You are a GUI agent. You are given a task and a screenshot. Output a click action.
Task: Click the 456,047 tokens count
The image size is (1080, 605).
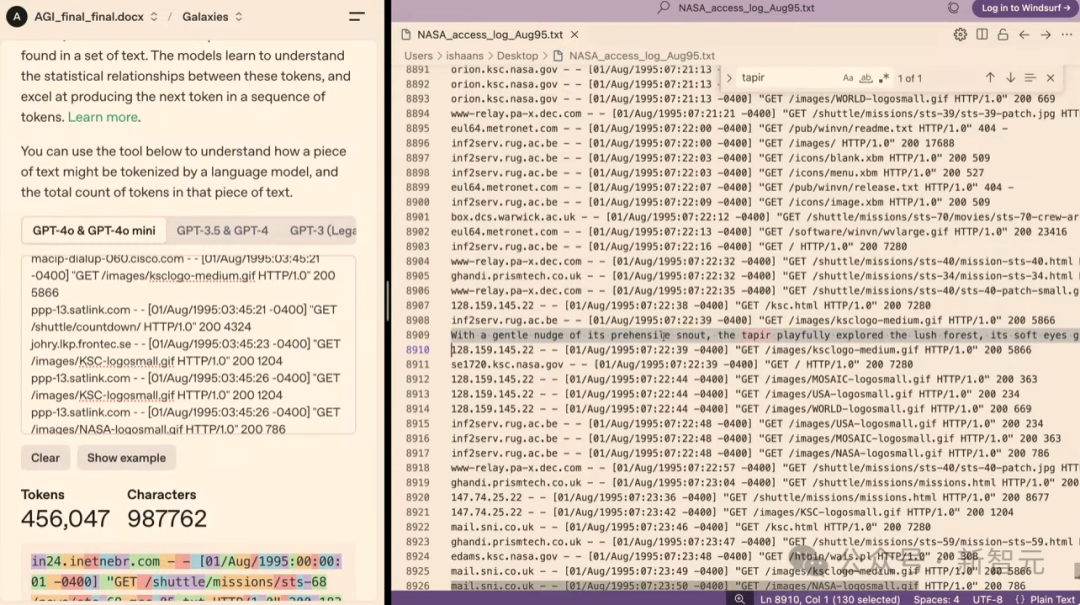click(x=65, y=518)
